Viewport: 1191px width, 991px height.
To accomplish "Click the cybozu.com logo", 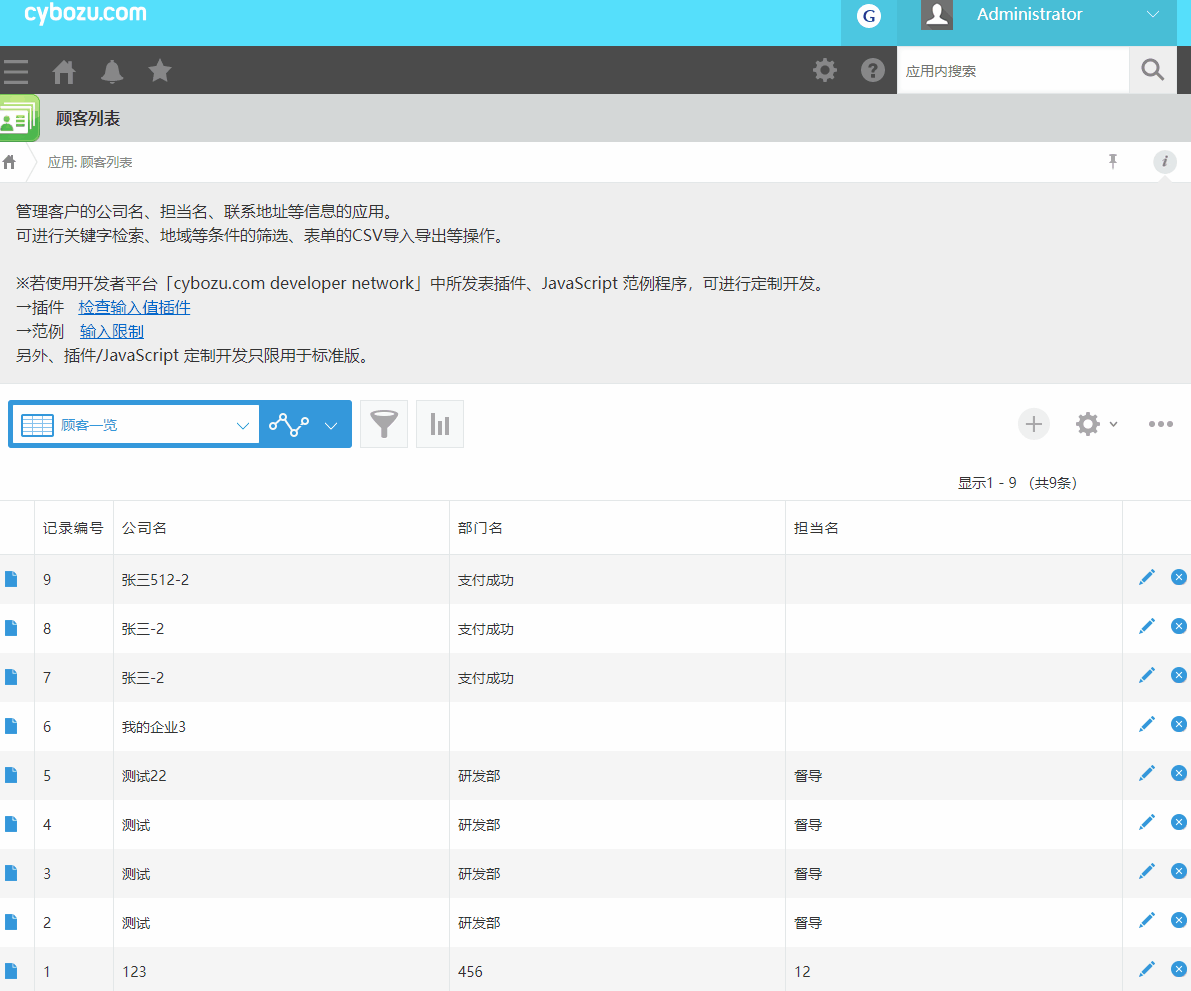I will (85, 13).
